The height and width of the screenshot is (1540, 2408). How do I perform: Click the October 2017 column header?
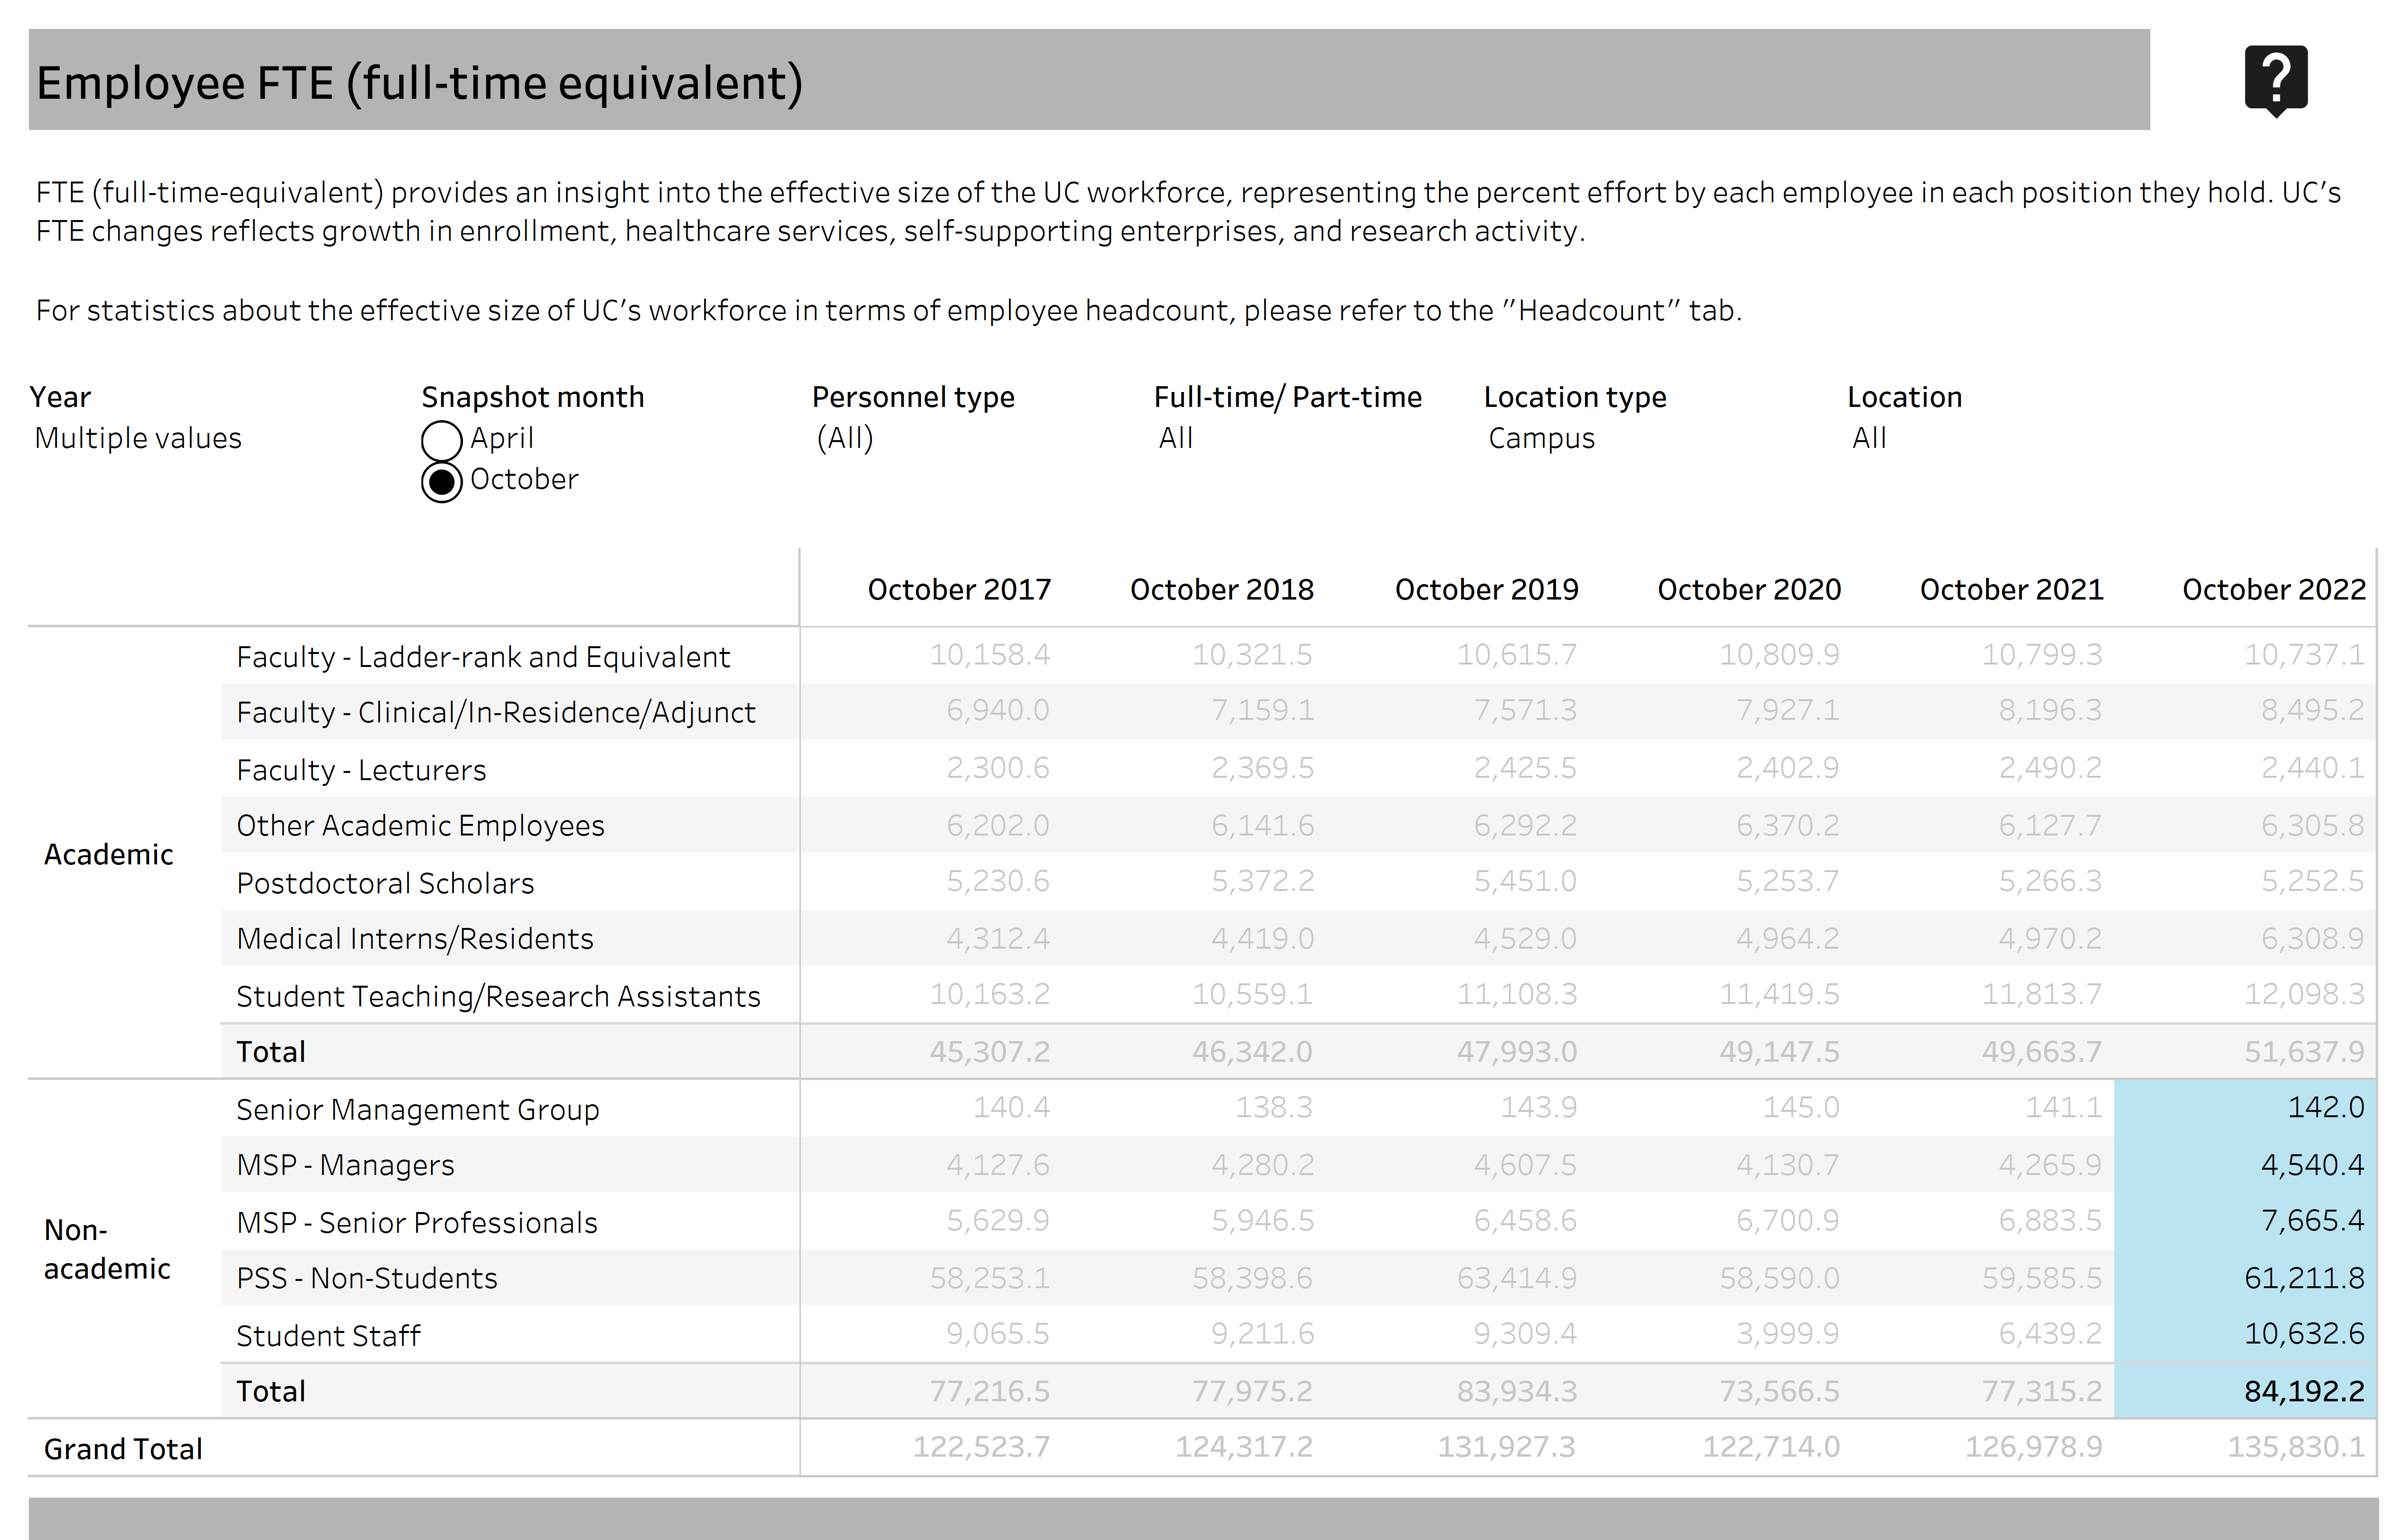(959, 589)
